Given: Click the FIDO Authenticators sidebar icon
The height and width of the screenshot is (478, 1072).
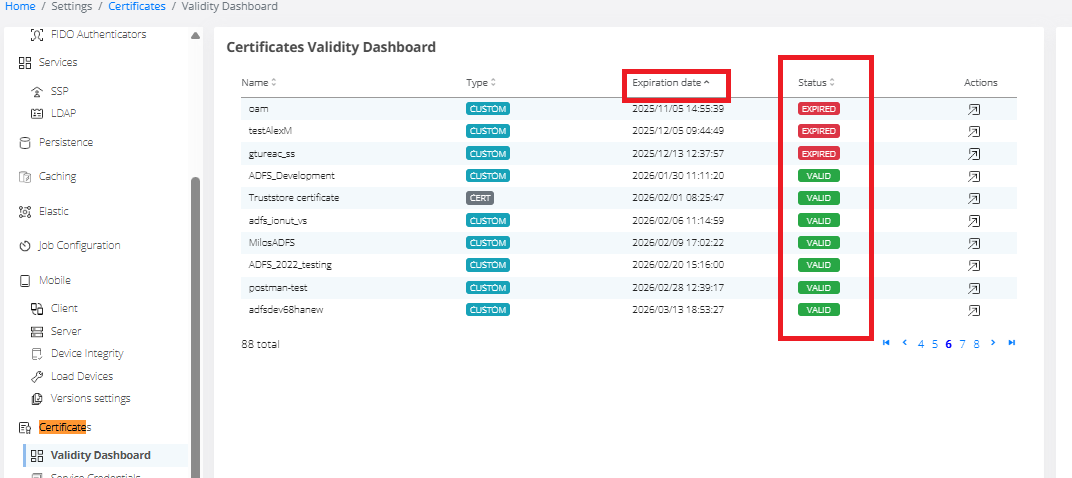Looking at the screenshot, I should [x=38, y=34].
